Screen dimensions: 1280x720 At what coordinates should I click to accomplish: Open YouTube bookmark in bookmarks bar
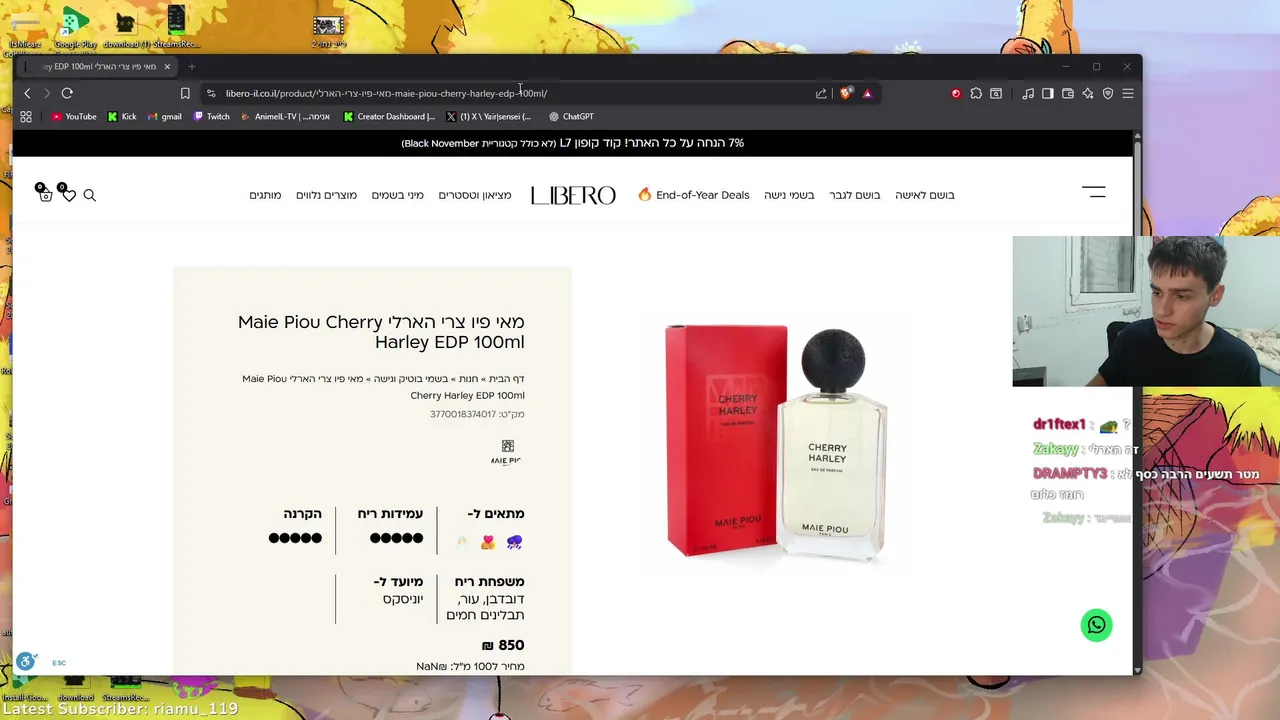click(x=74, y=117)
